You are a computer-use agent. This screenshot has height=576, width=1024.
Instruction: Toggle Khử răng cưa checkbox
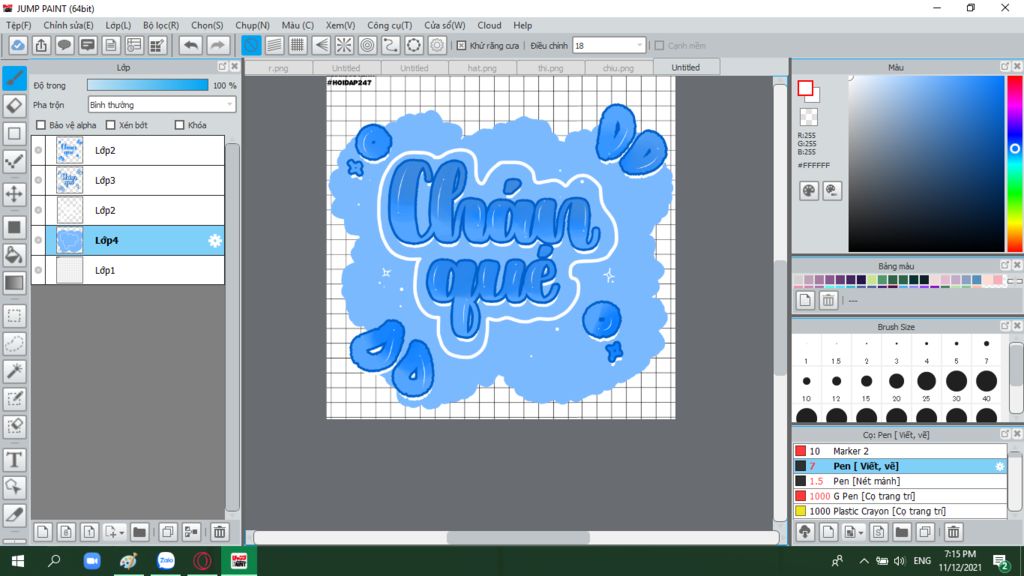[461, 45]
